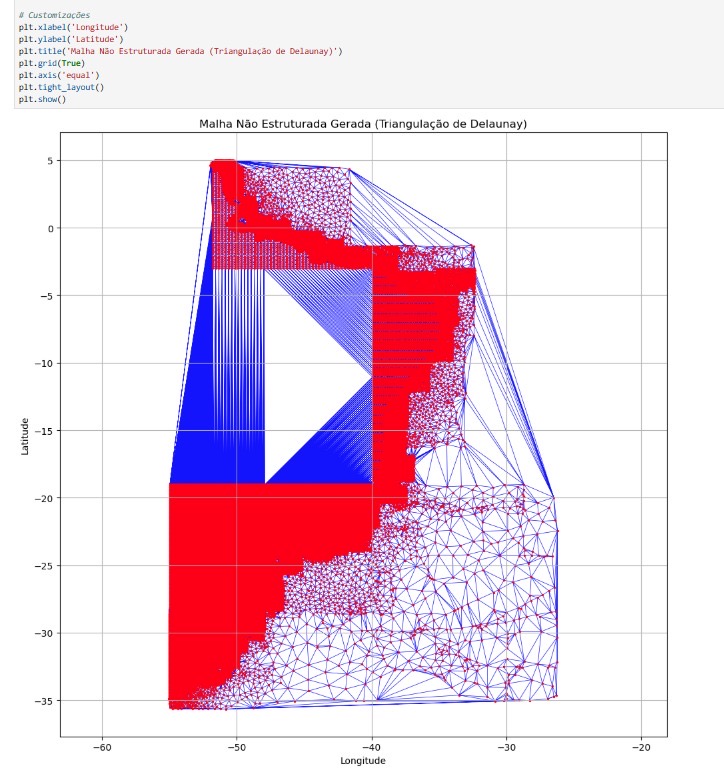Image resolution: width=724 pixels, height=772 pixels.
Task: Click the '# Customizações' comment line
Action: coord(54,15)
